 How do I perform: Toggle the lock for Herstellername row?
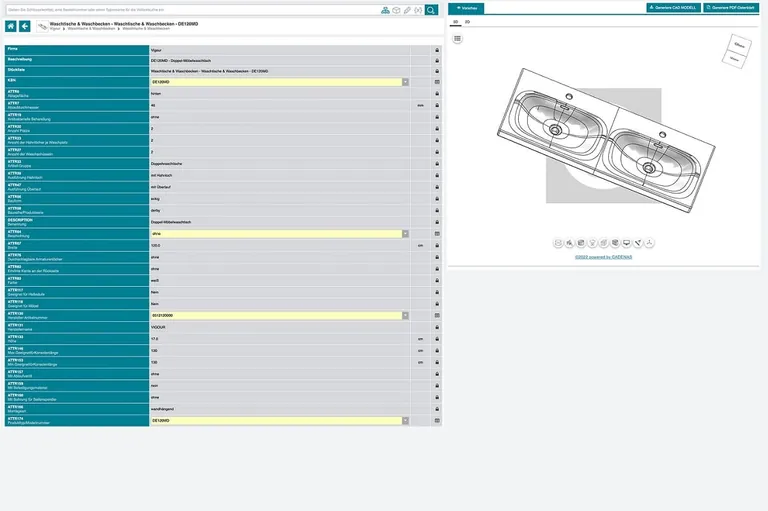(437, 326)
